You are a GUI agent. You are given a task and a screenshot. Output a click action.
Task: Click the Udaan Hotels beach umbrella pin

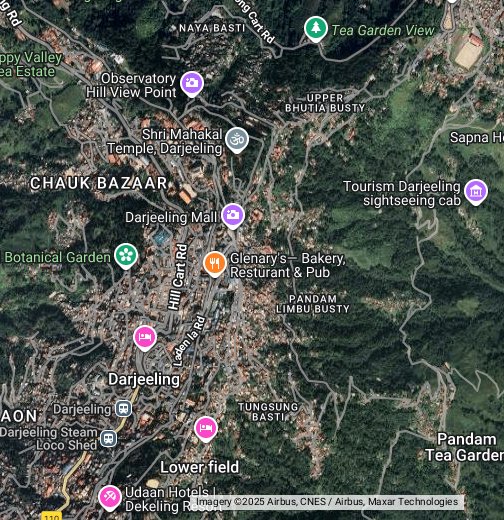110,498
